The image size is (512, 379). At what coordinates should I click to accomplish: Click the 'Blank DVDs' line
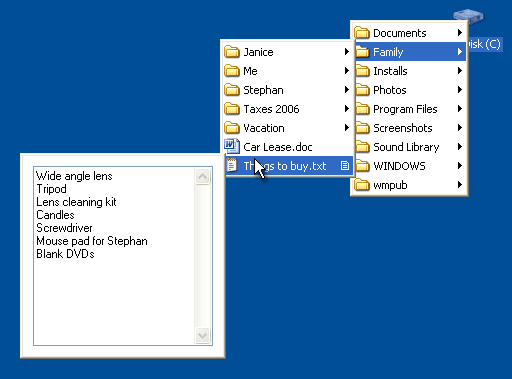pyautogui.click(x=65, y=254)
